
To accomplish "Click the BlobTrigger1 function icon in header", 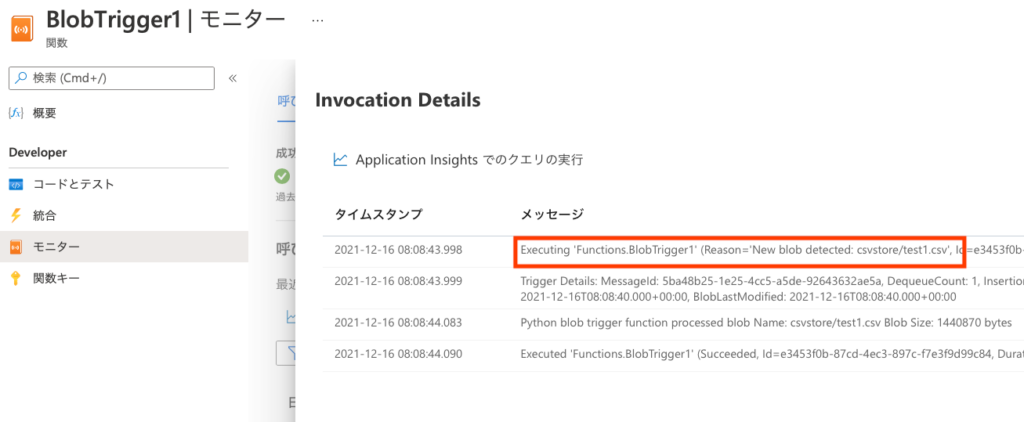I will click(x=22, y=29).
